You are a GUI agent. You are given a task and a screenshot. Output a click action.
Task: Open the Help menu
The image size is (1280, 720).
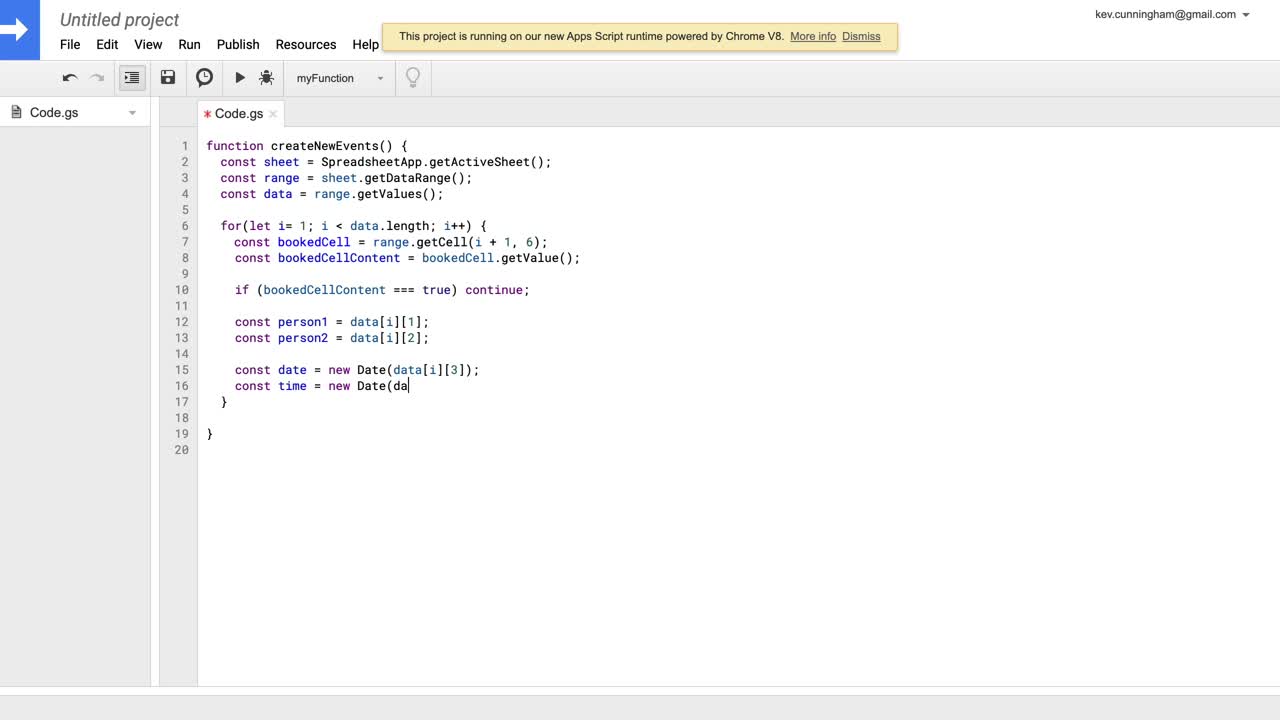click(x=365, y=44)
